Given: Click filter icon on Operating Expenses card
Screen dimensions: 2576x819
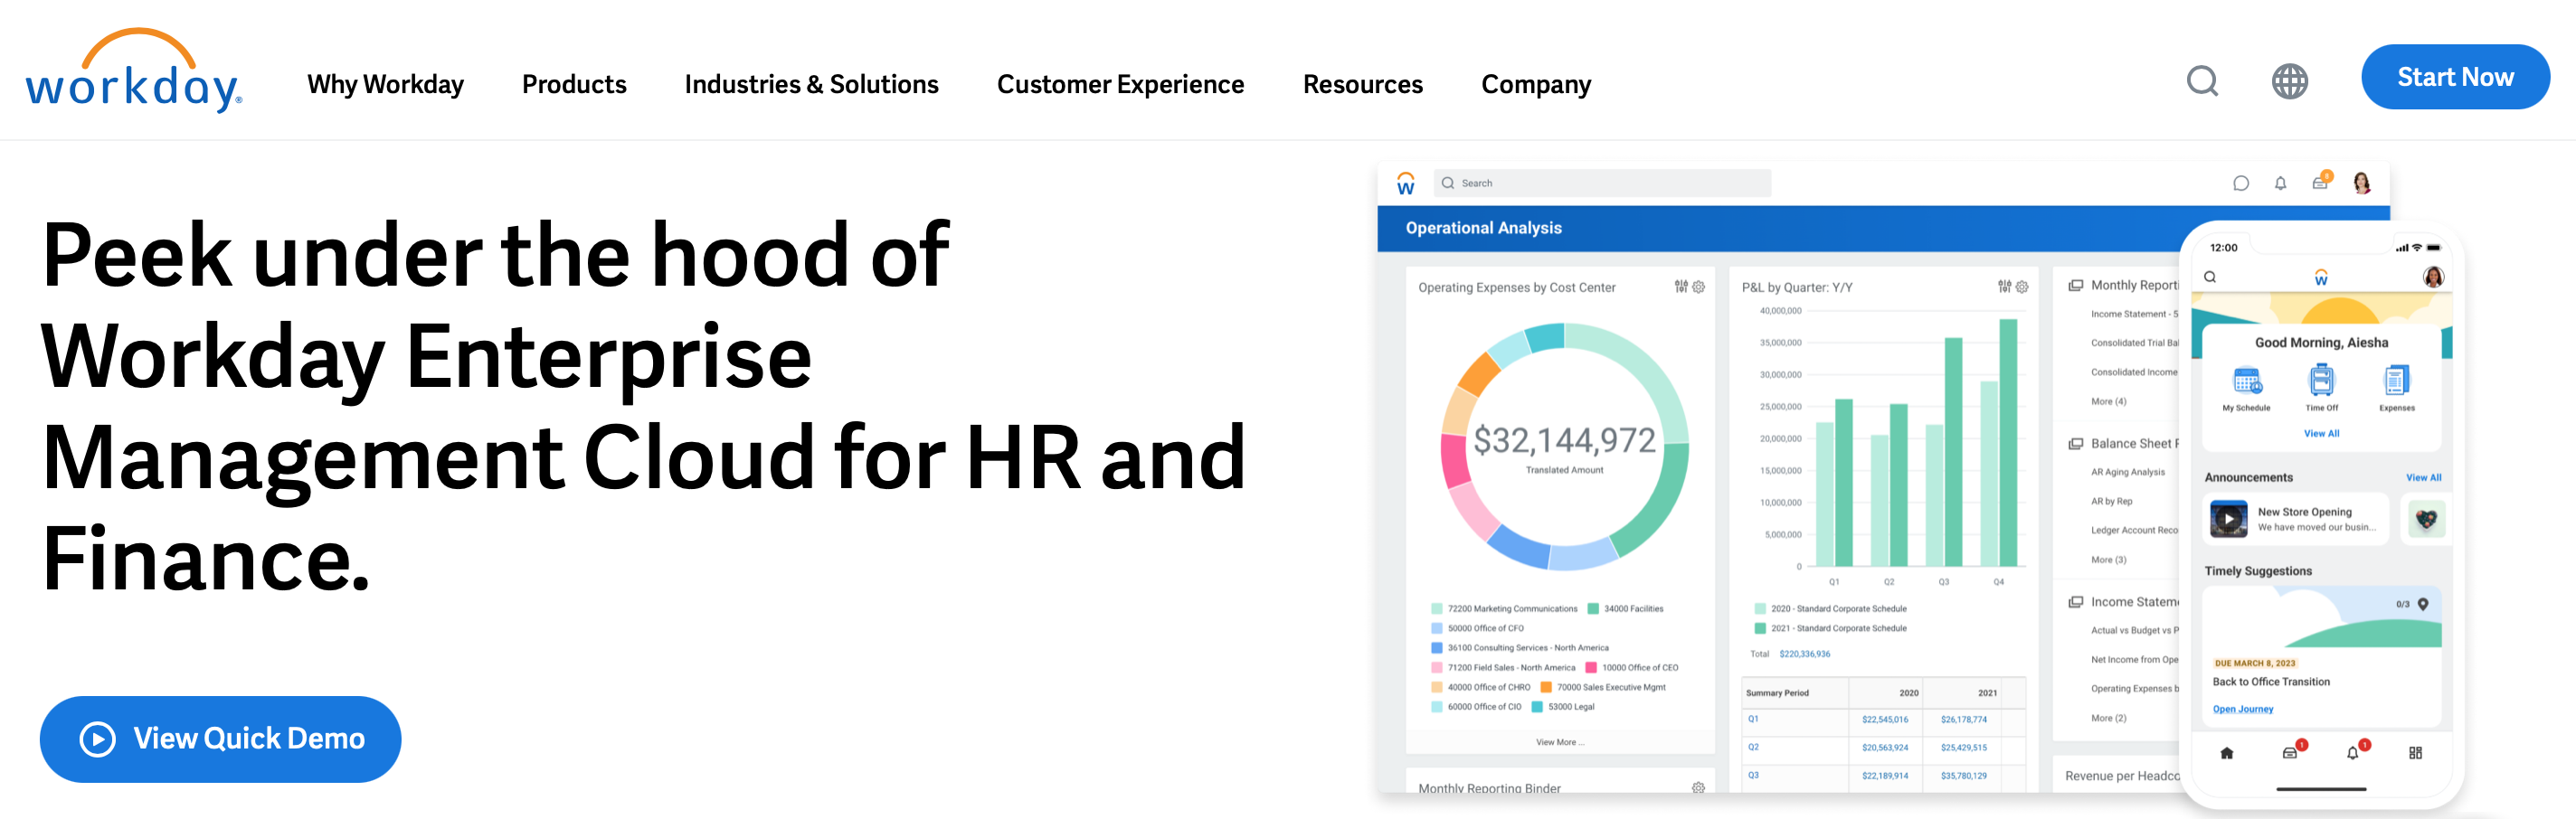Looking at the screenshot, I should (x=1681, y=287).
